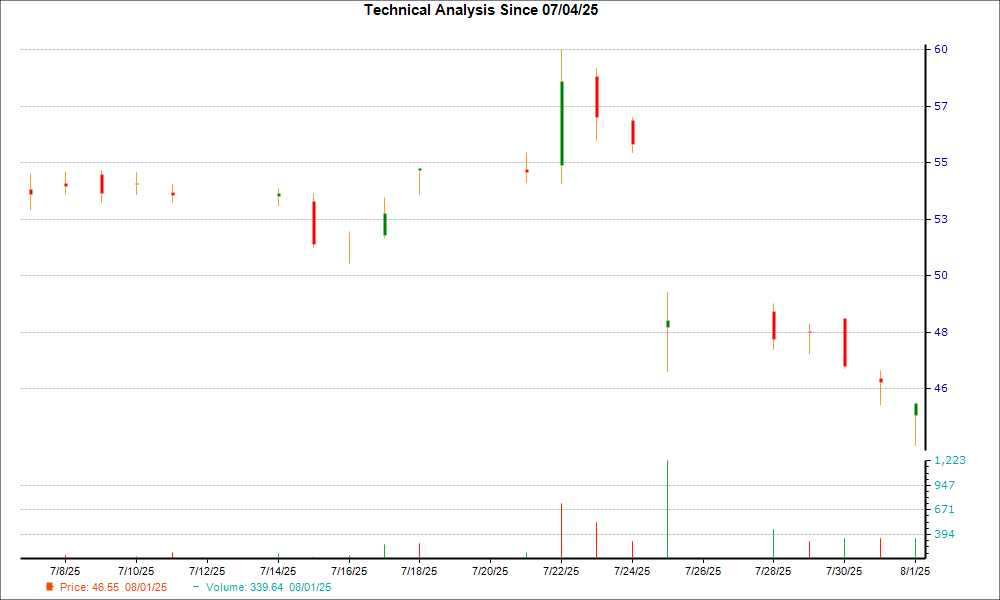Select the red candlestick above 7/24/25
Image resolution: width=1000 pixels, height=600 pixels.
(x=633, y=133)
